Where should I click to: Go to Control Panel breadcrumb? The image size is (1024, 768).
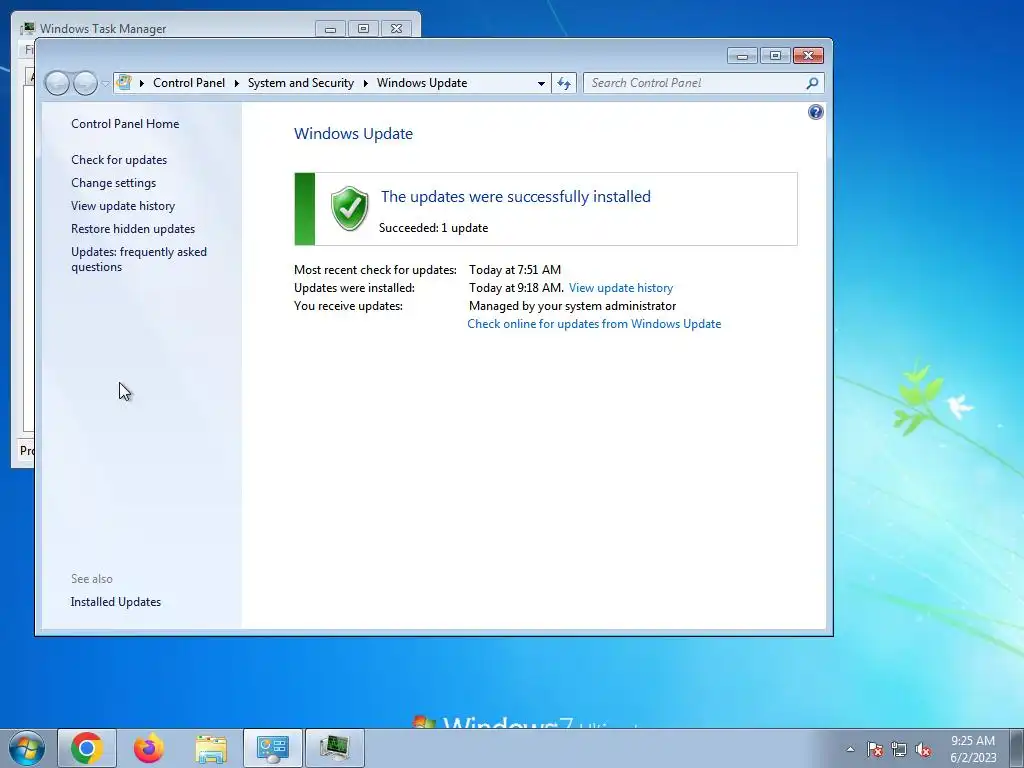click(189, 83)
